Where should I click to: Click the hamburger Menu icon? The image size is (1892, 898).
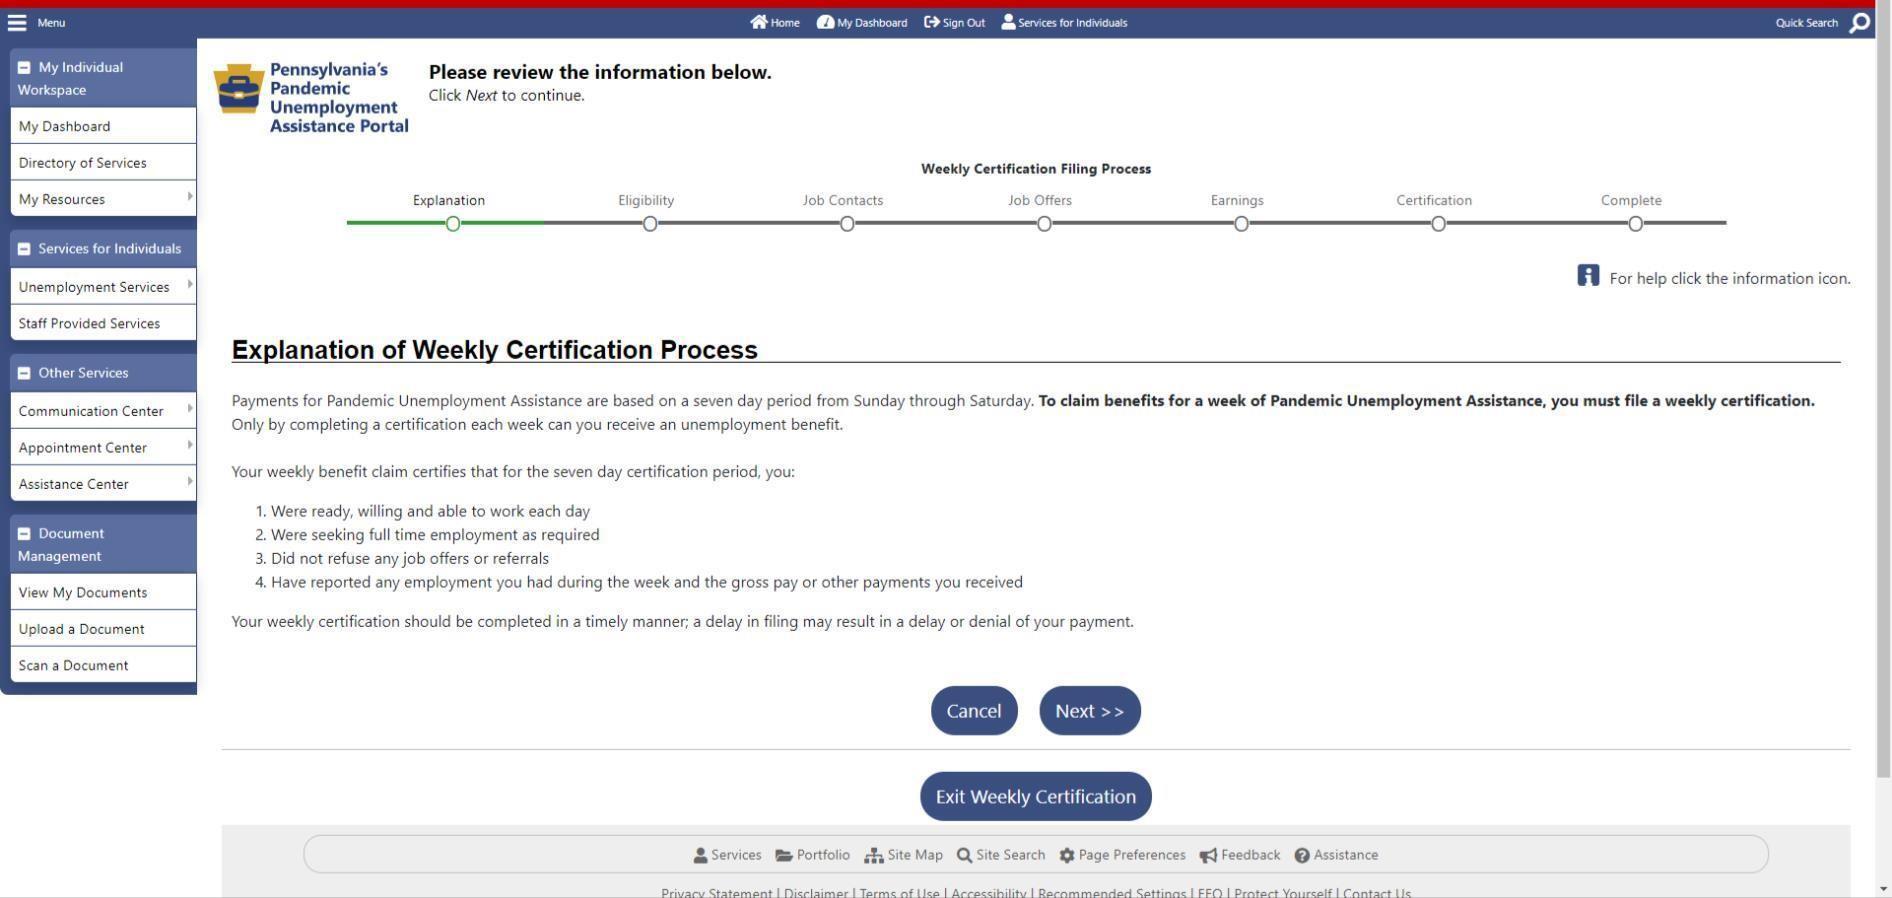click(x=17, y=22)
